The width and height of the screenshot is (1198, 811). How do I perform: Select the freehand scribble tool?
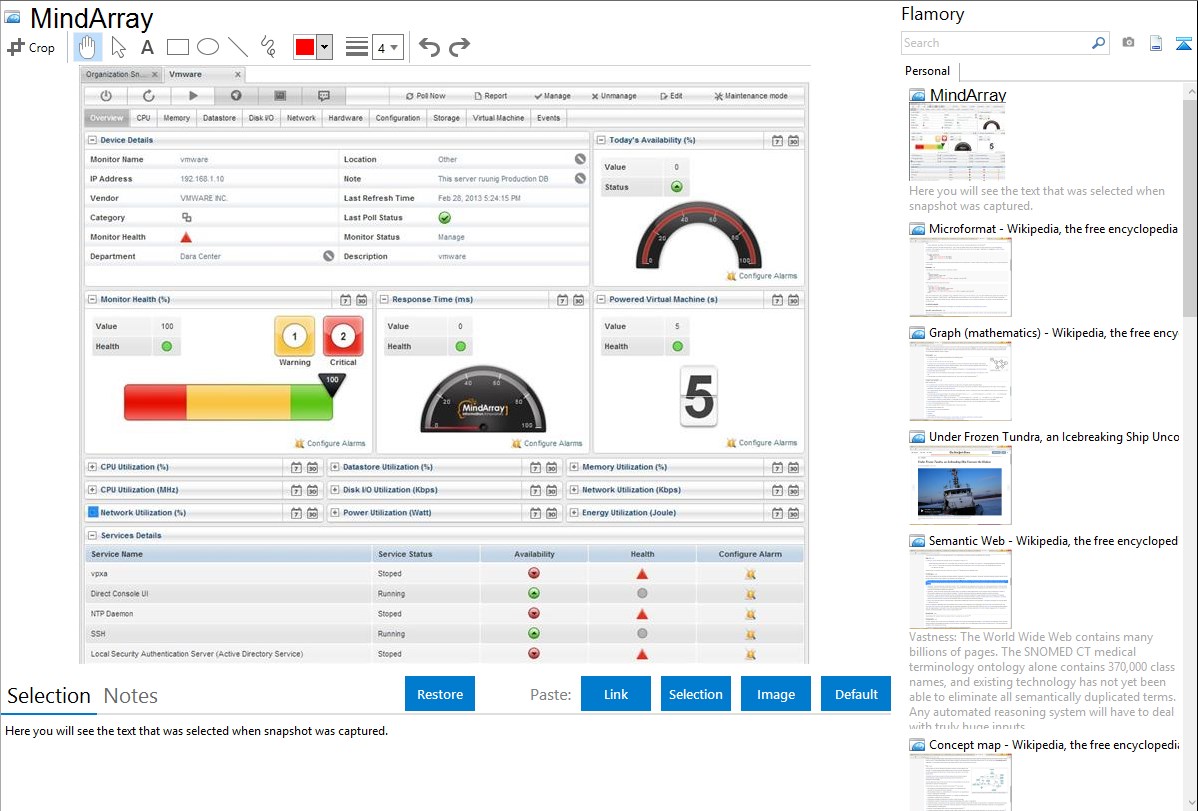pos(268,47)
